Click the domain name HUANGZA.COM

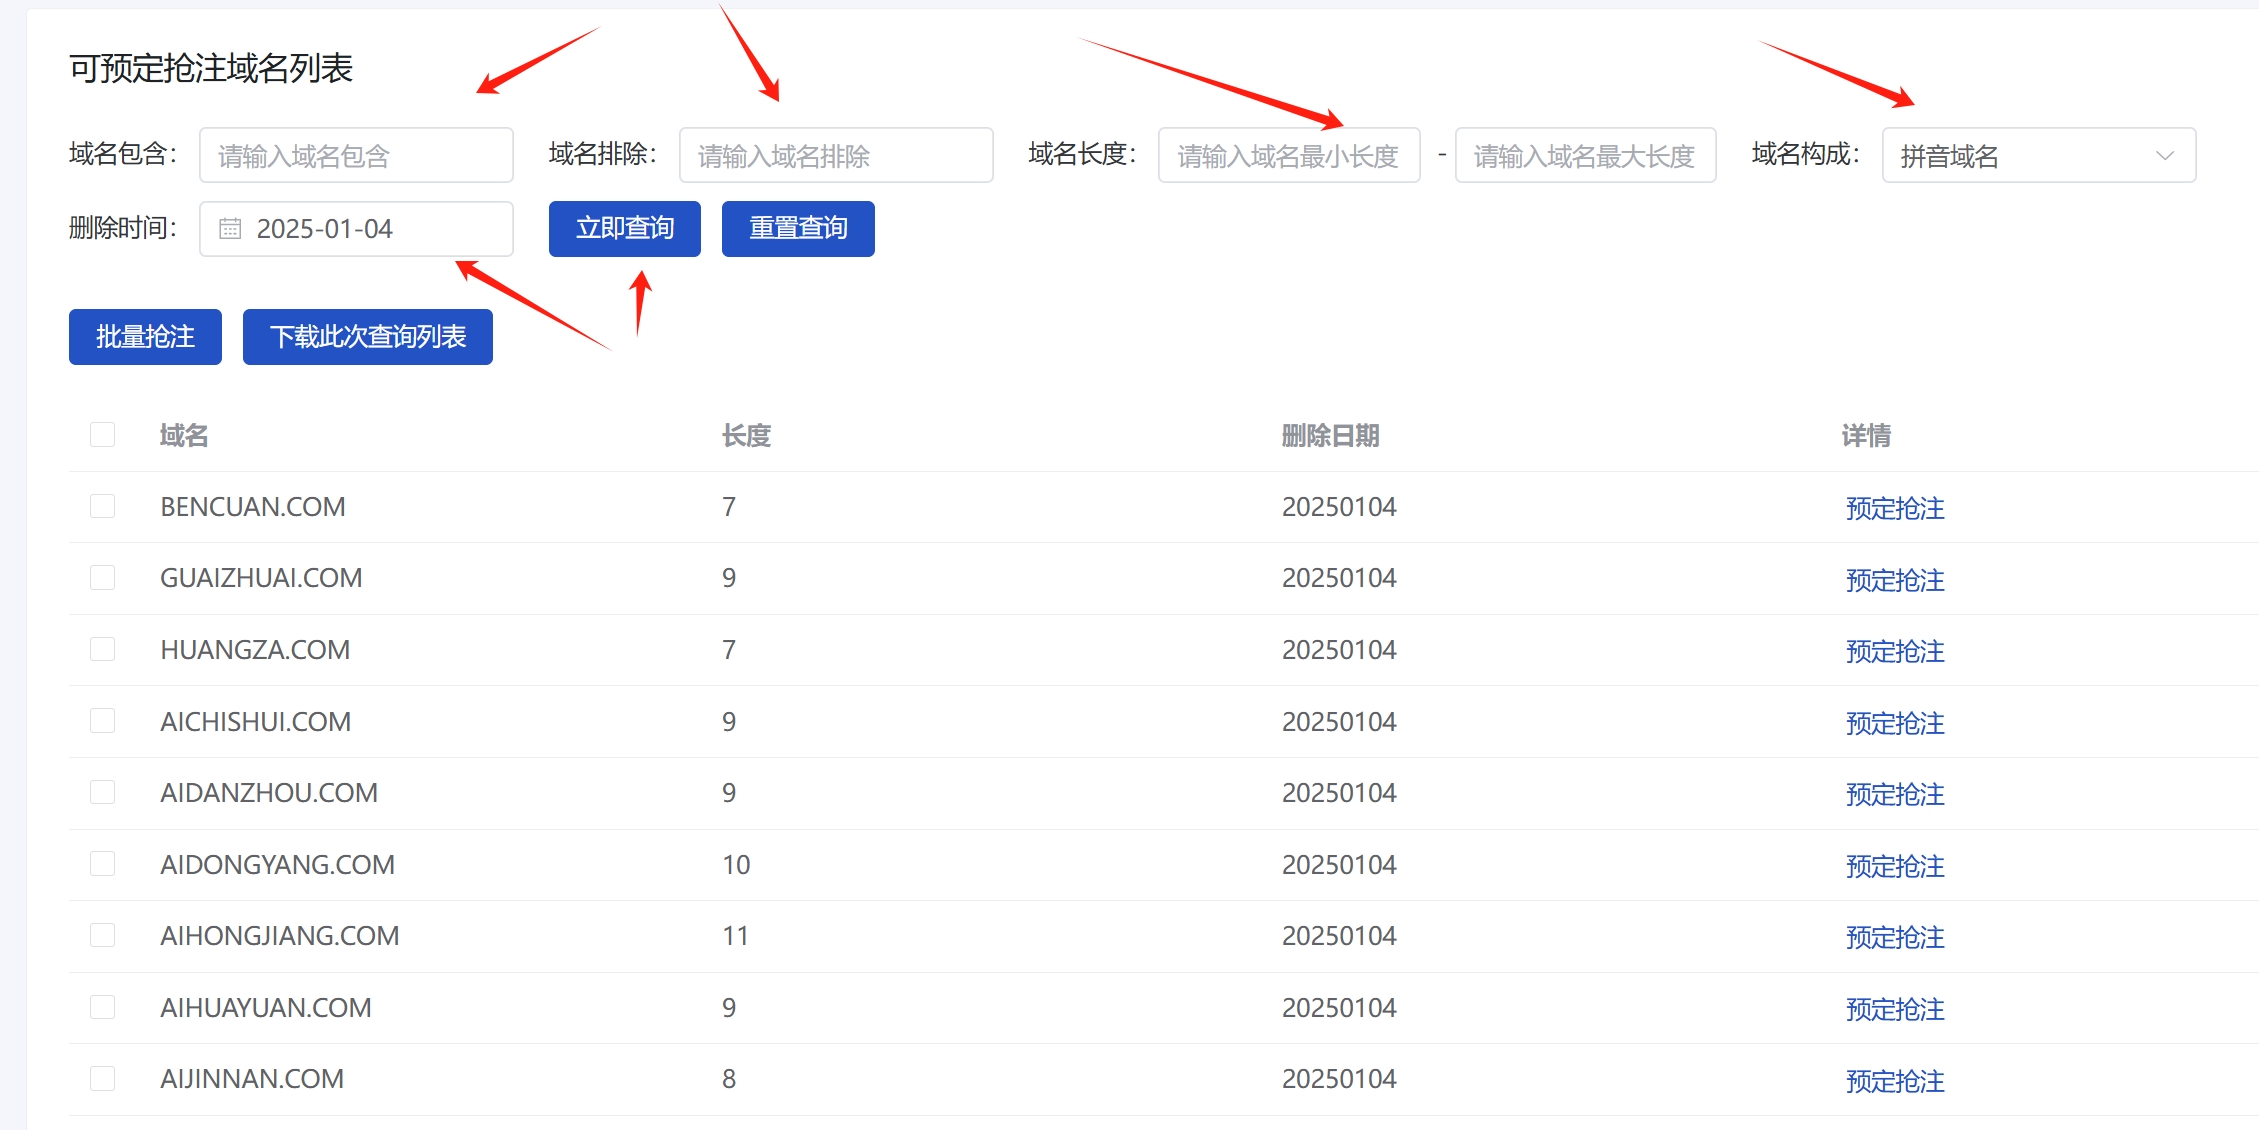255,650
